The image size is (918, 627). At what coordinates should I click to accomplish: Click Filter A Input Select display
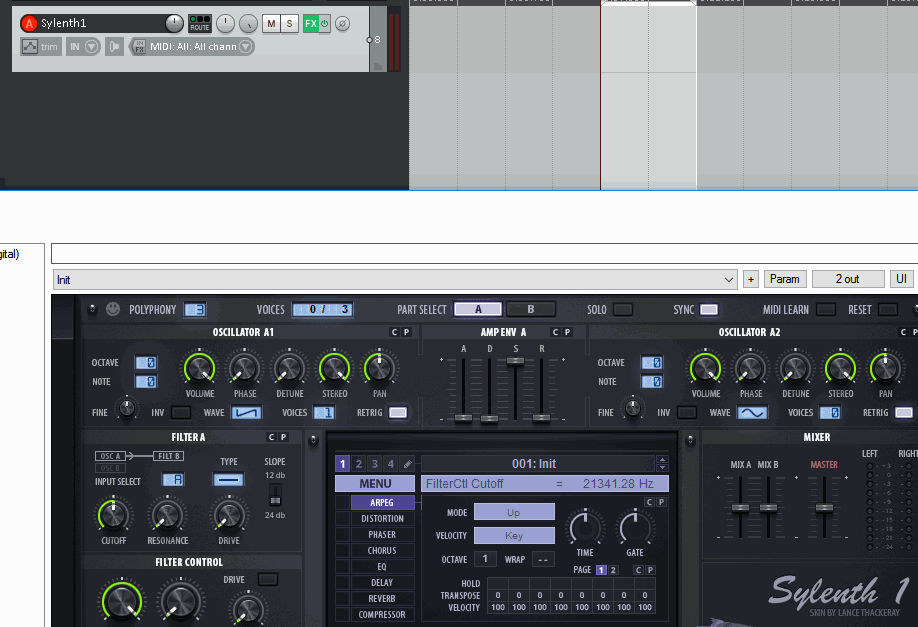[x=173, y=479]
